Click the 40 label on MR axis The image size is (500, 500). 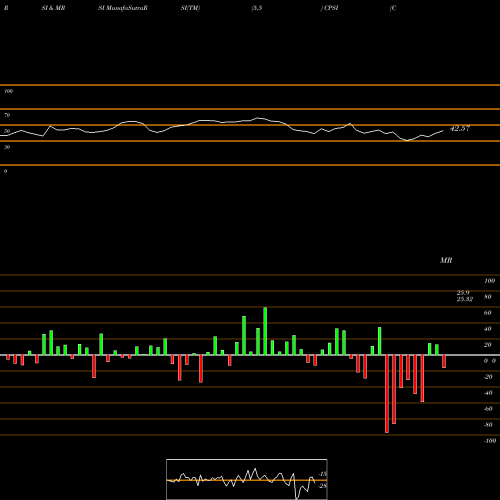click(x=488, y=329)
